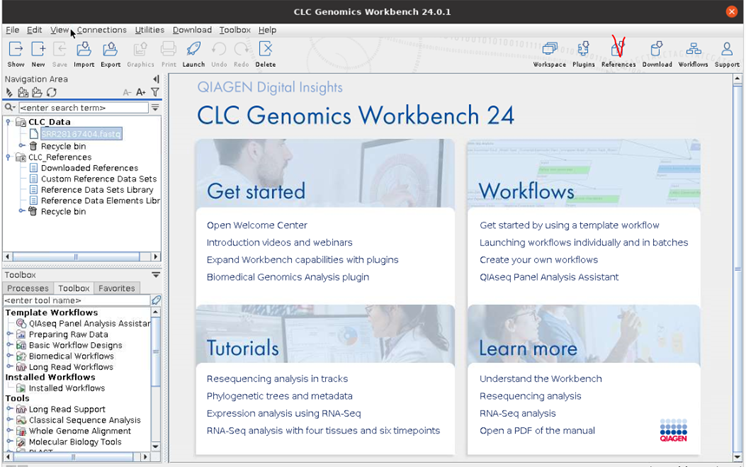Click the Save toolbar icon

(59, 49)
